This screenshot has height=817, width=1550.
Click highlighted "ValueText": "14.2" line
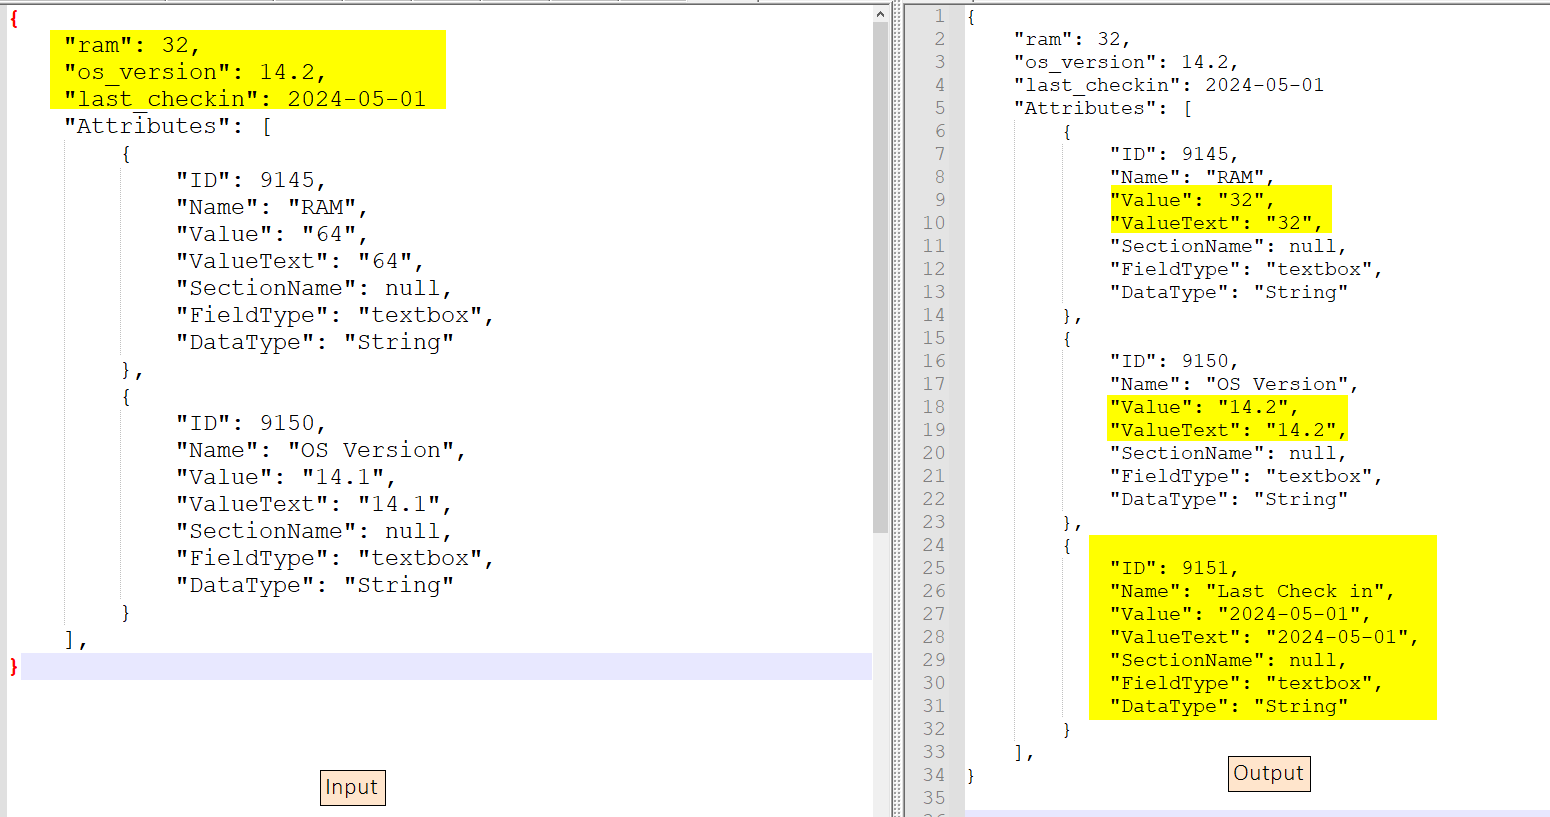tap(1227, 430)
